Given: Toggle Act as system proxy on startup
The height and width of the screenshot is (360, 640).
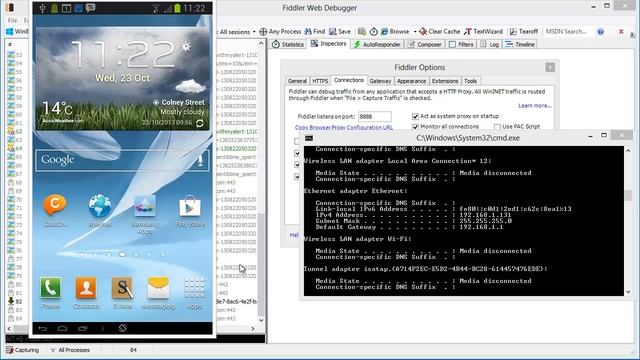Looking at the screenshot, I should click(x=415, y=116).
